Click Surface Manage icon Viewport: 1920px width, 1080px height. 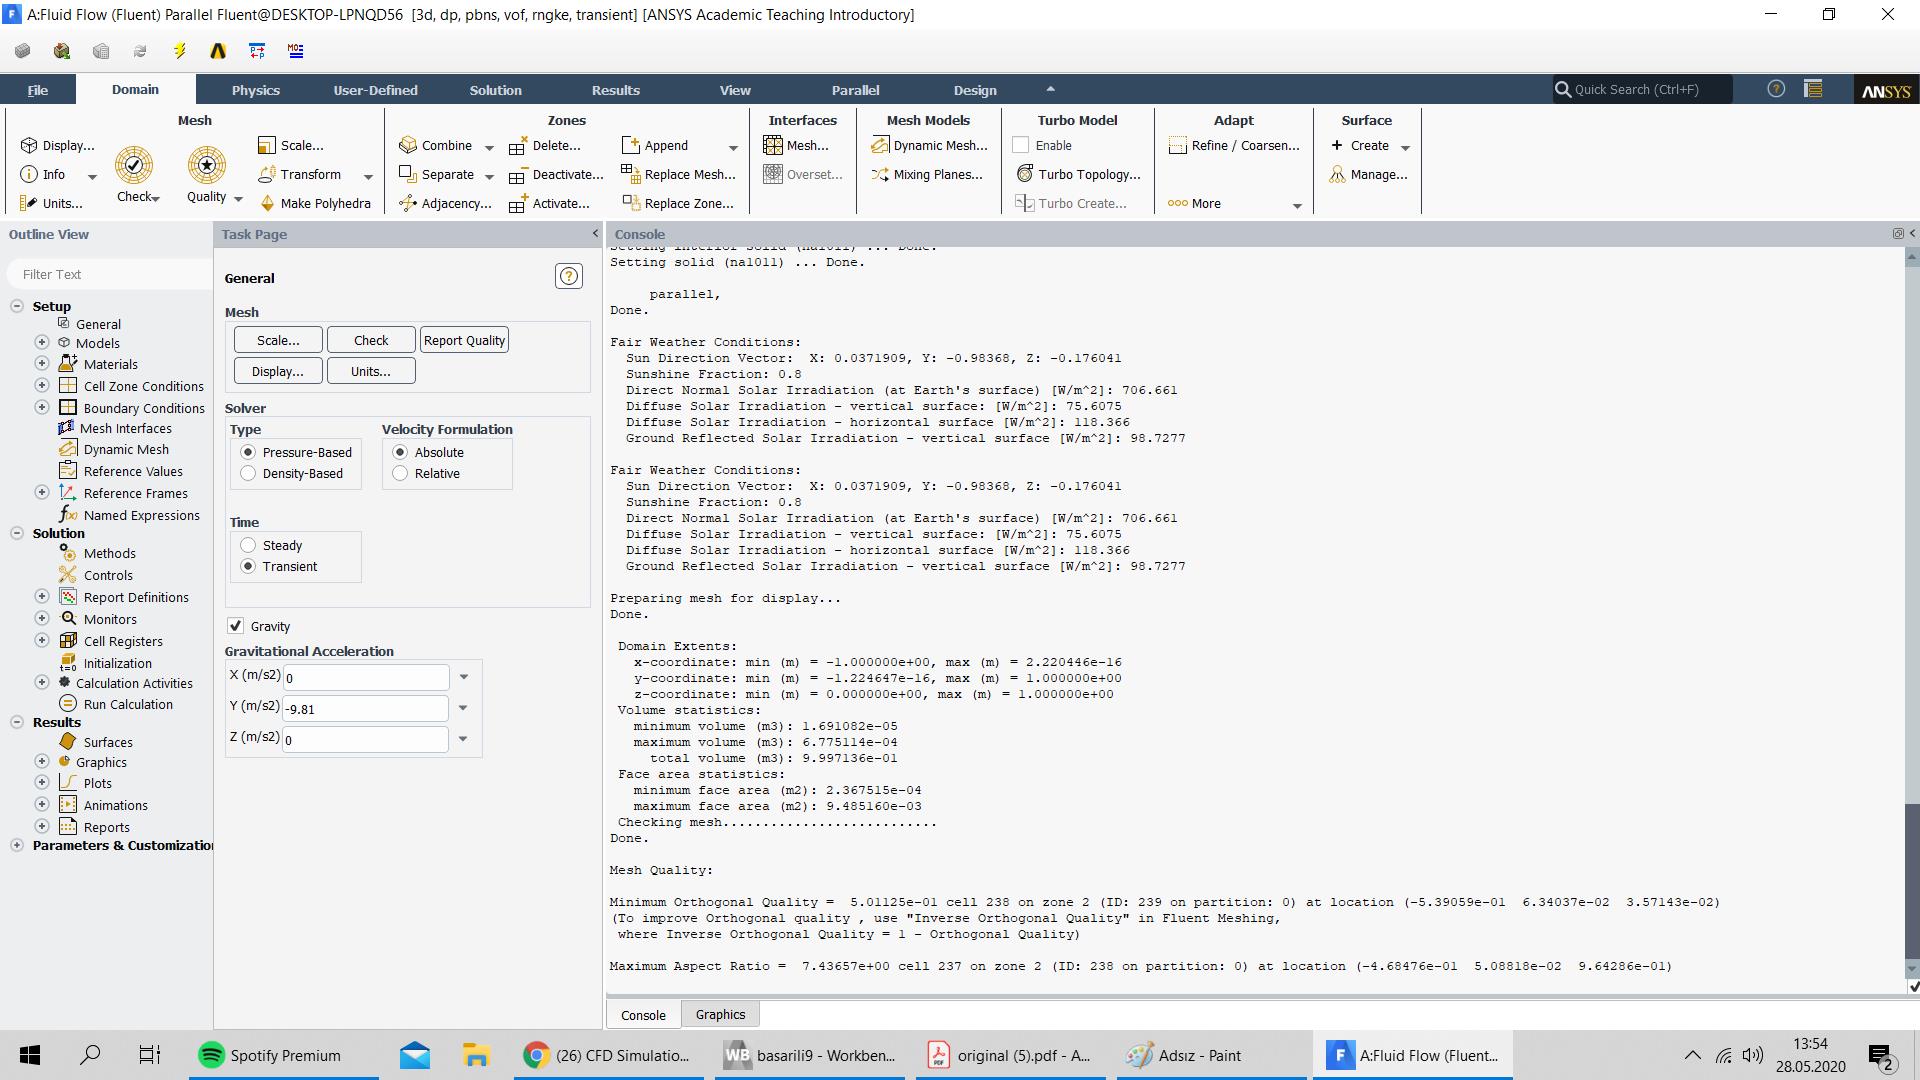[x=1337, y=174]
